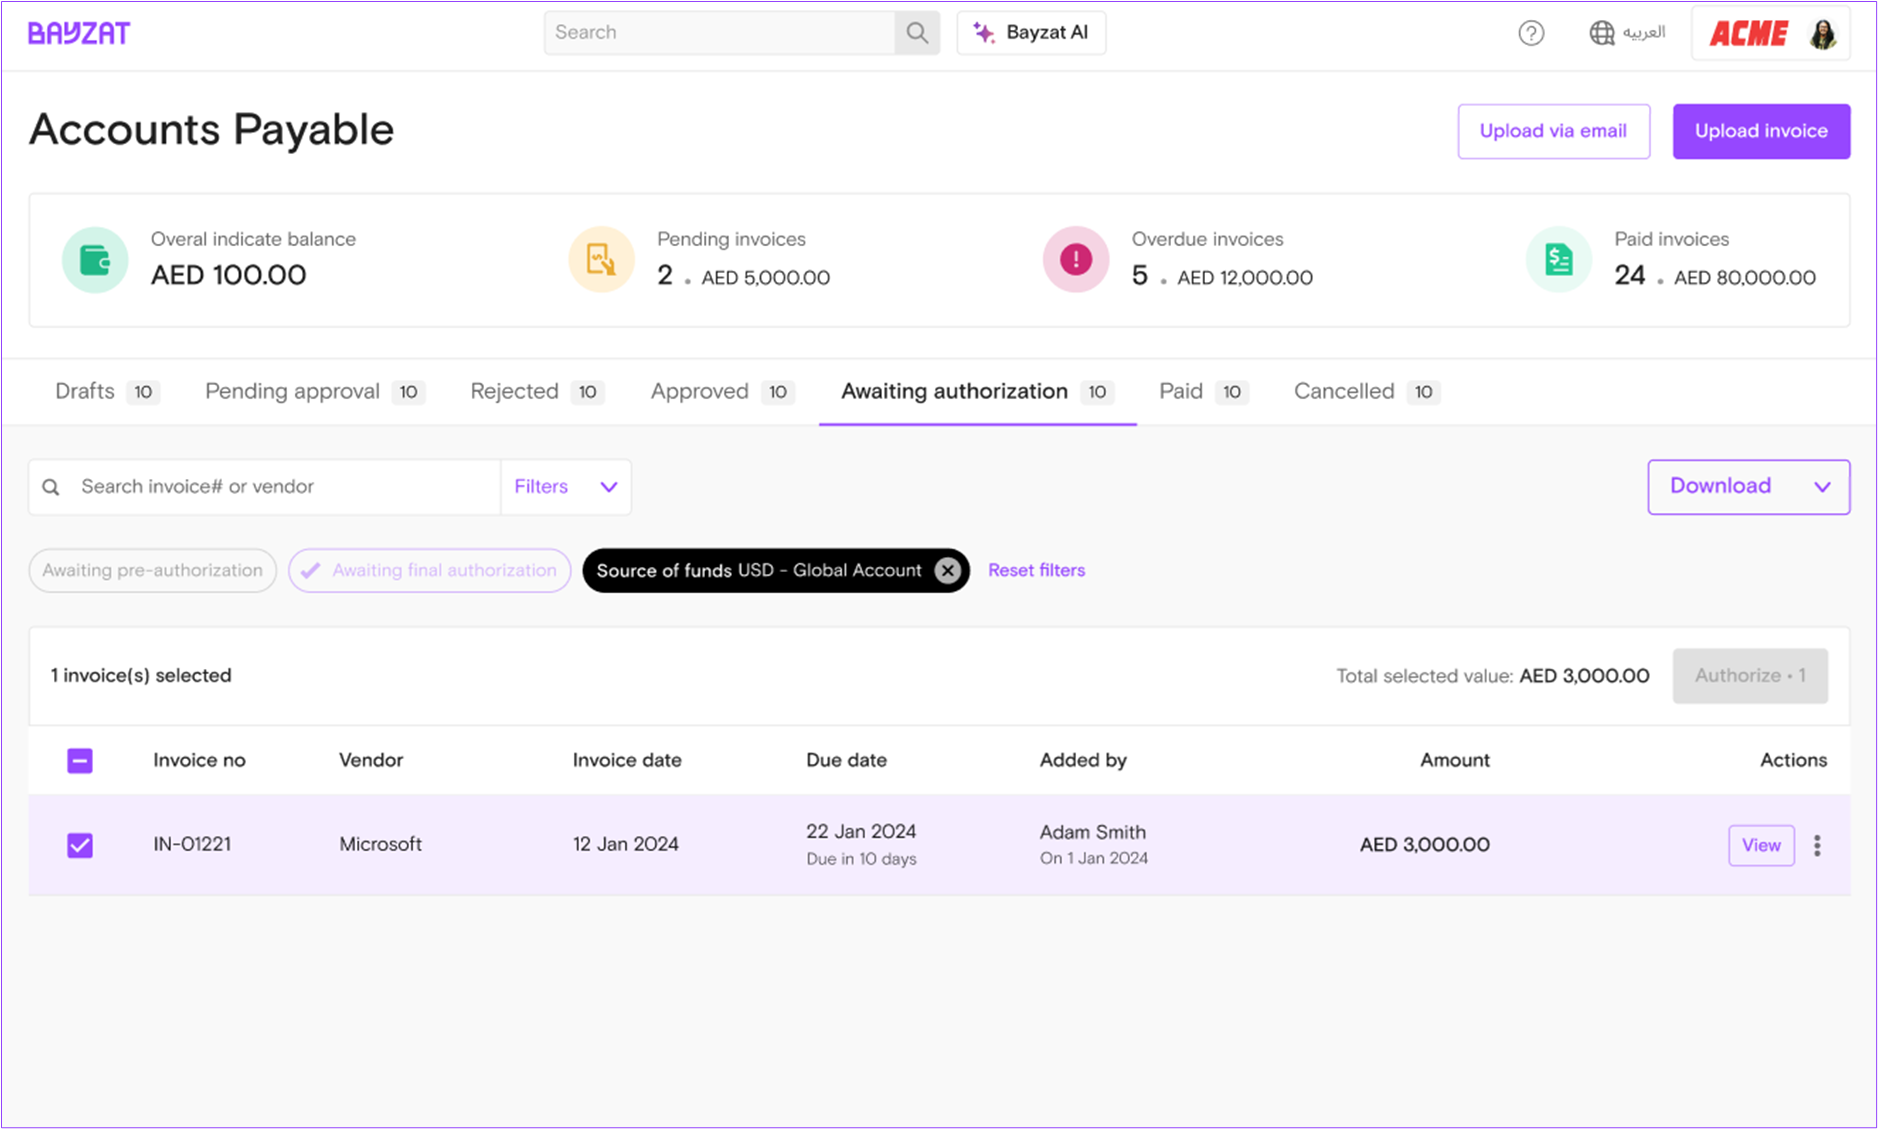
Task: Open the Download dropdown
Action: click(x=1748, y=487)
